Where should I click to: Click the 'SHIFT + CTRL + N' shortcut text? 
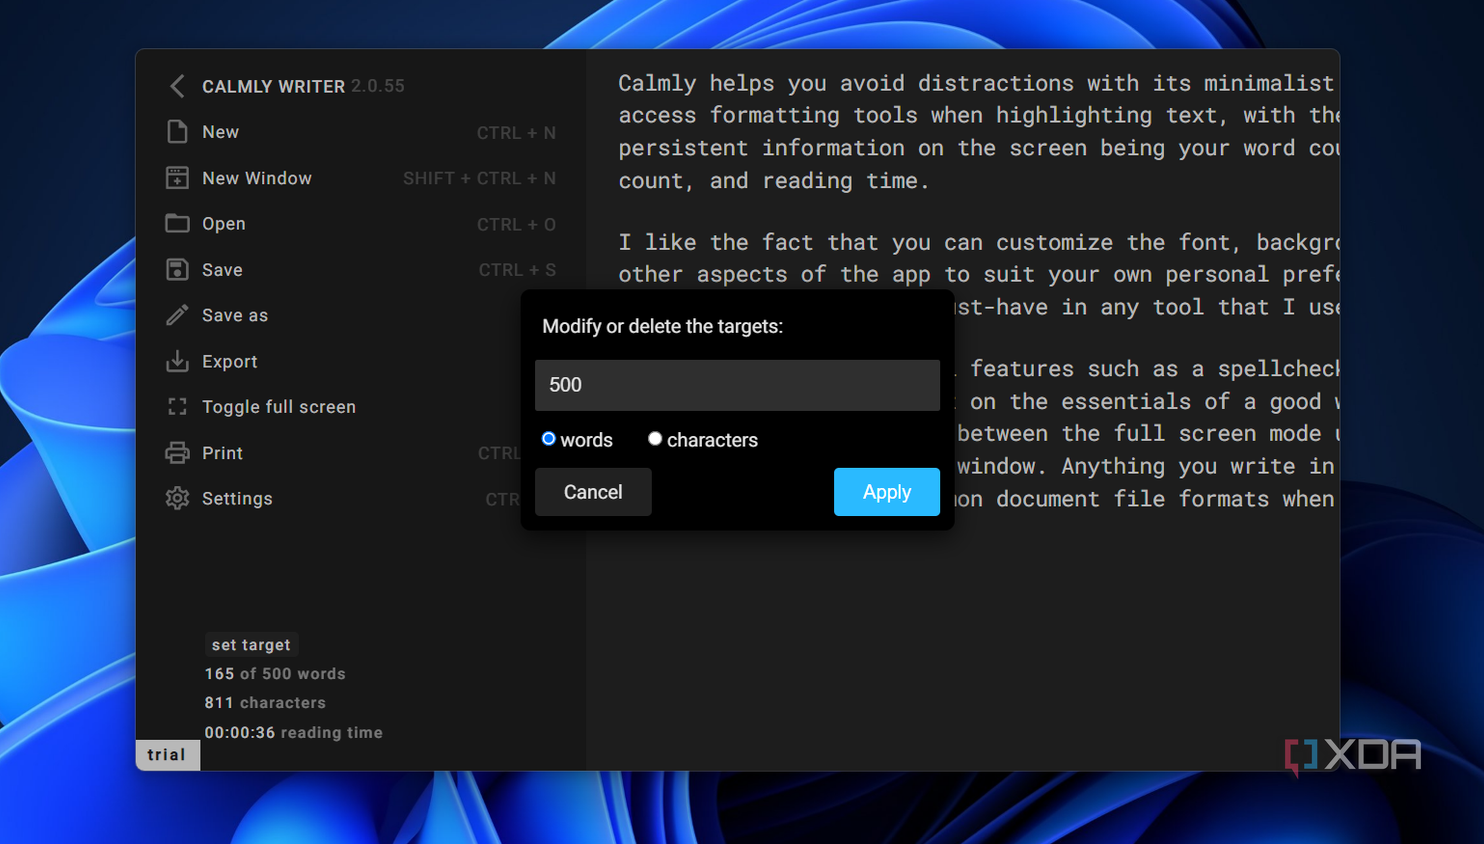[479, 178]
